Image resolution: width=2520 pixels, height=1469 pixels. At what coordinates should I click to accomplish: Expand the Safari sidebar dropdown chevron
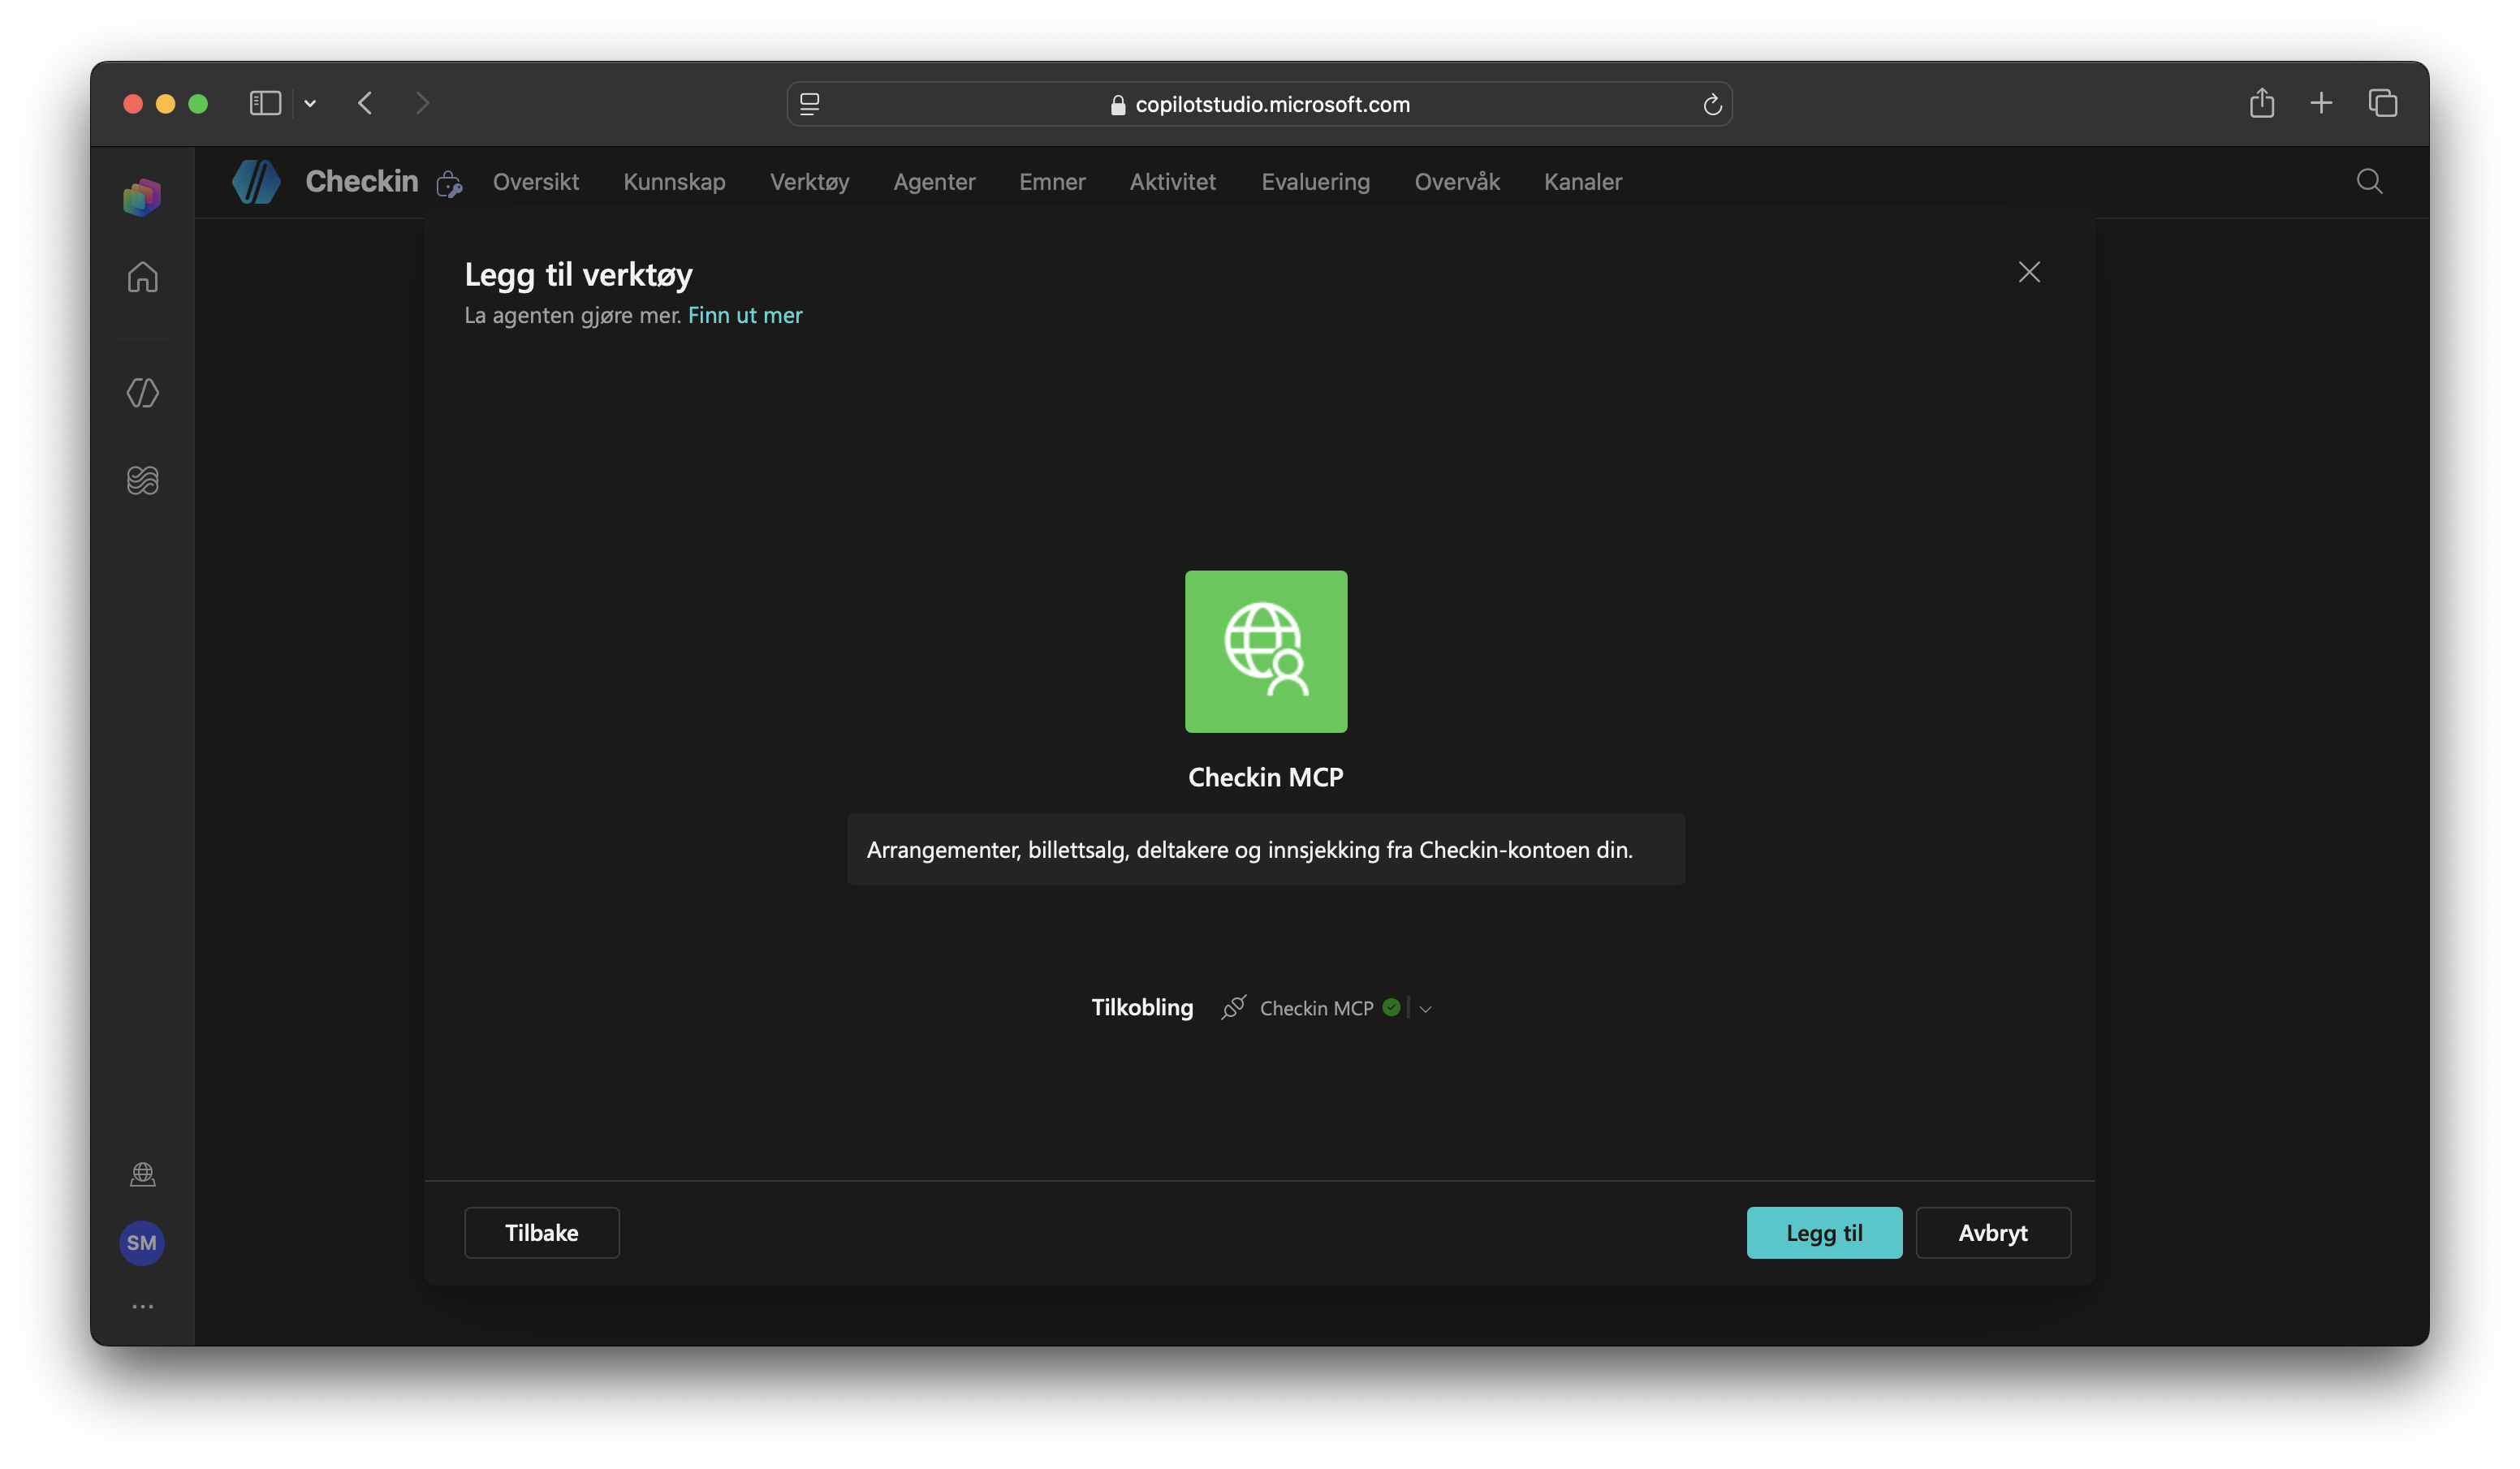[310, 103]
